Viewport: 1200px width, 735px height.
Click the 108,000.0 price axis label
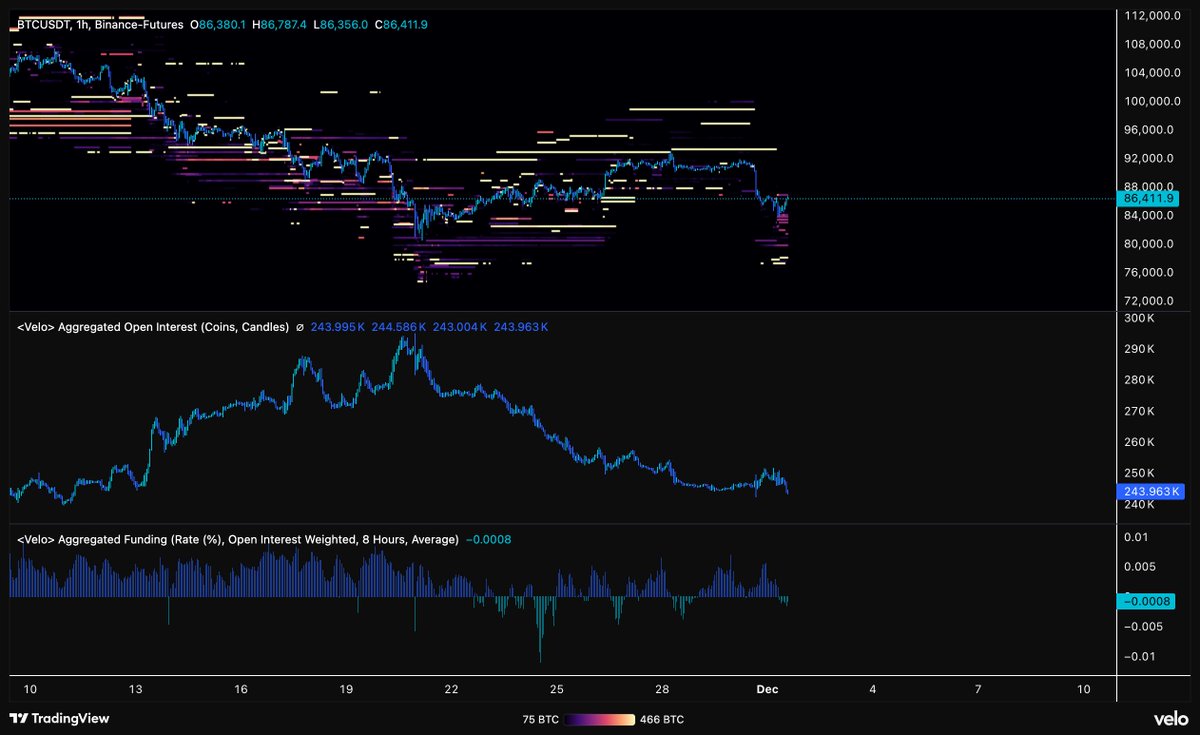click(x=1153, y=44)
